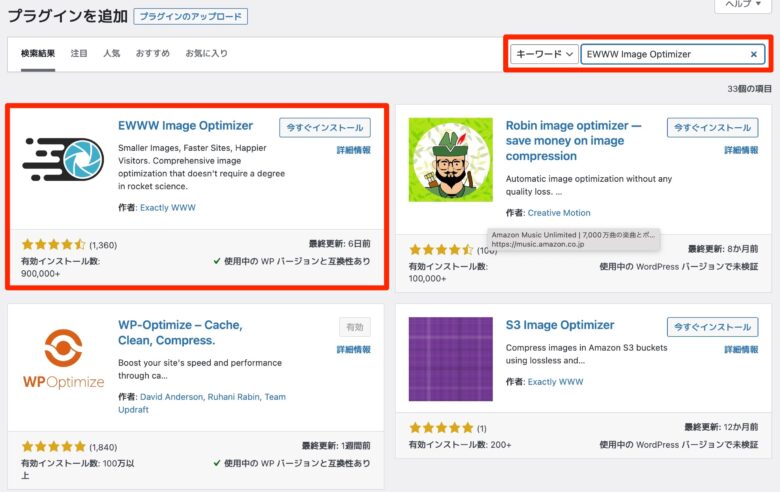Image resolution: width=780 pixels, height=492 pixels.
Task: Click 'Automatic image optimization without any quality loss' text
Action: (589, 185)
